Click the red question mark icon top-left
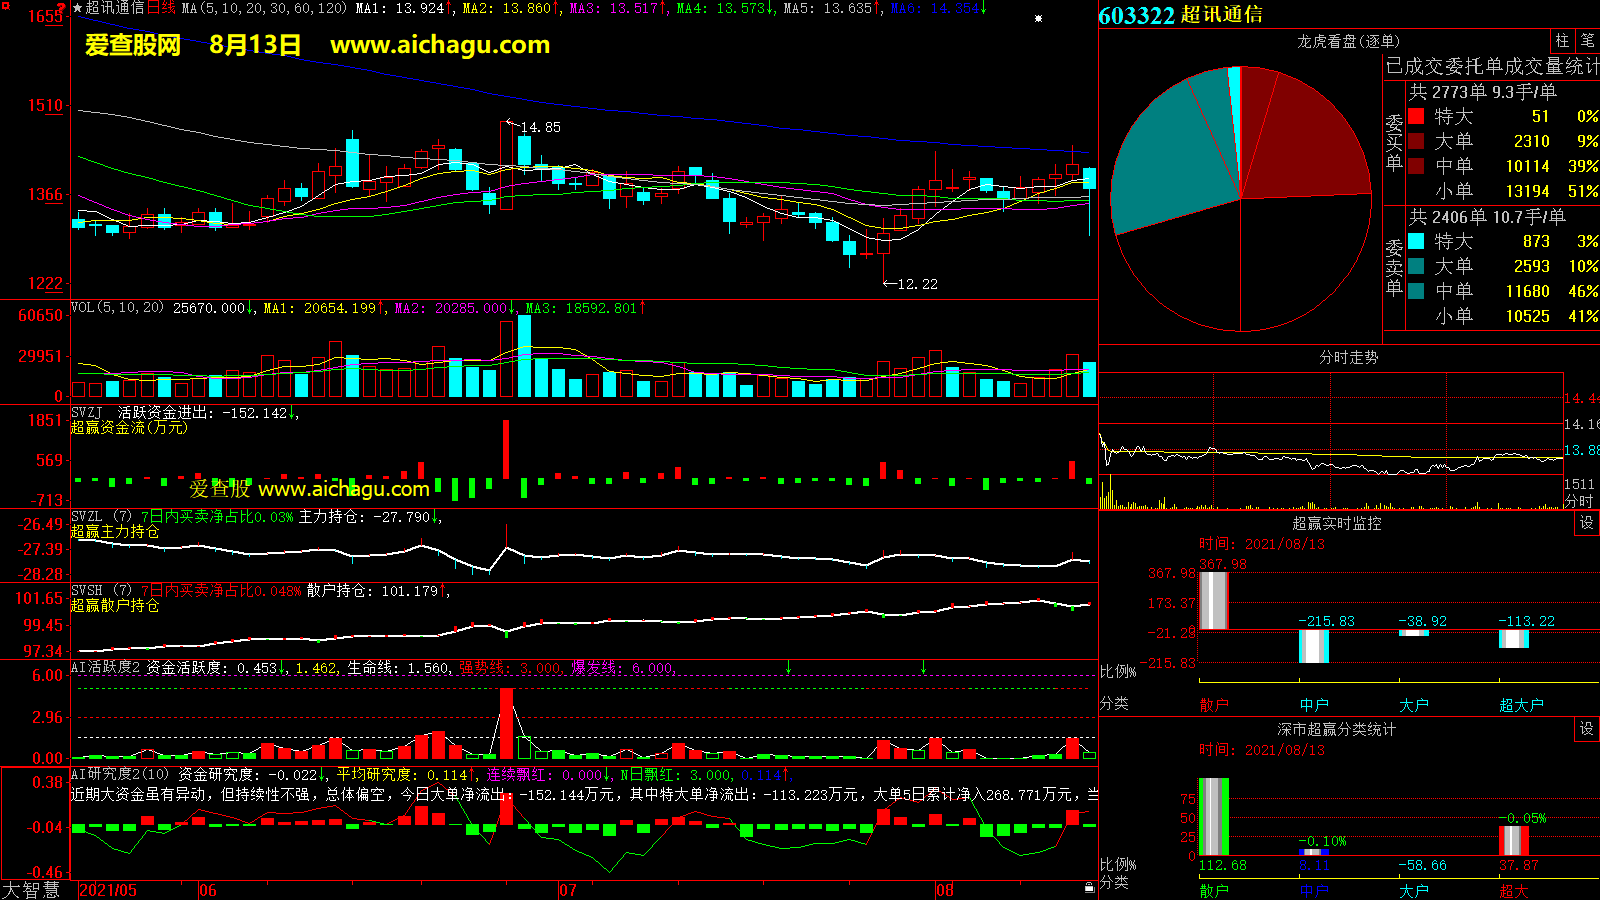Image resolution: width=1600 pixels, height=900 pixels. pos(61,8)
